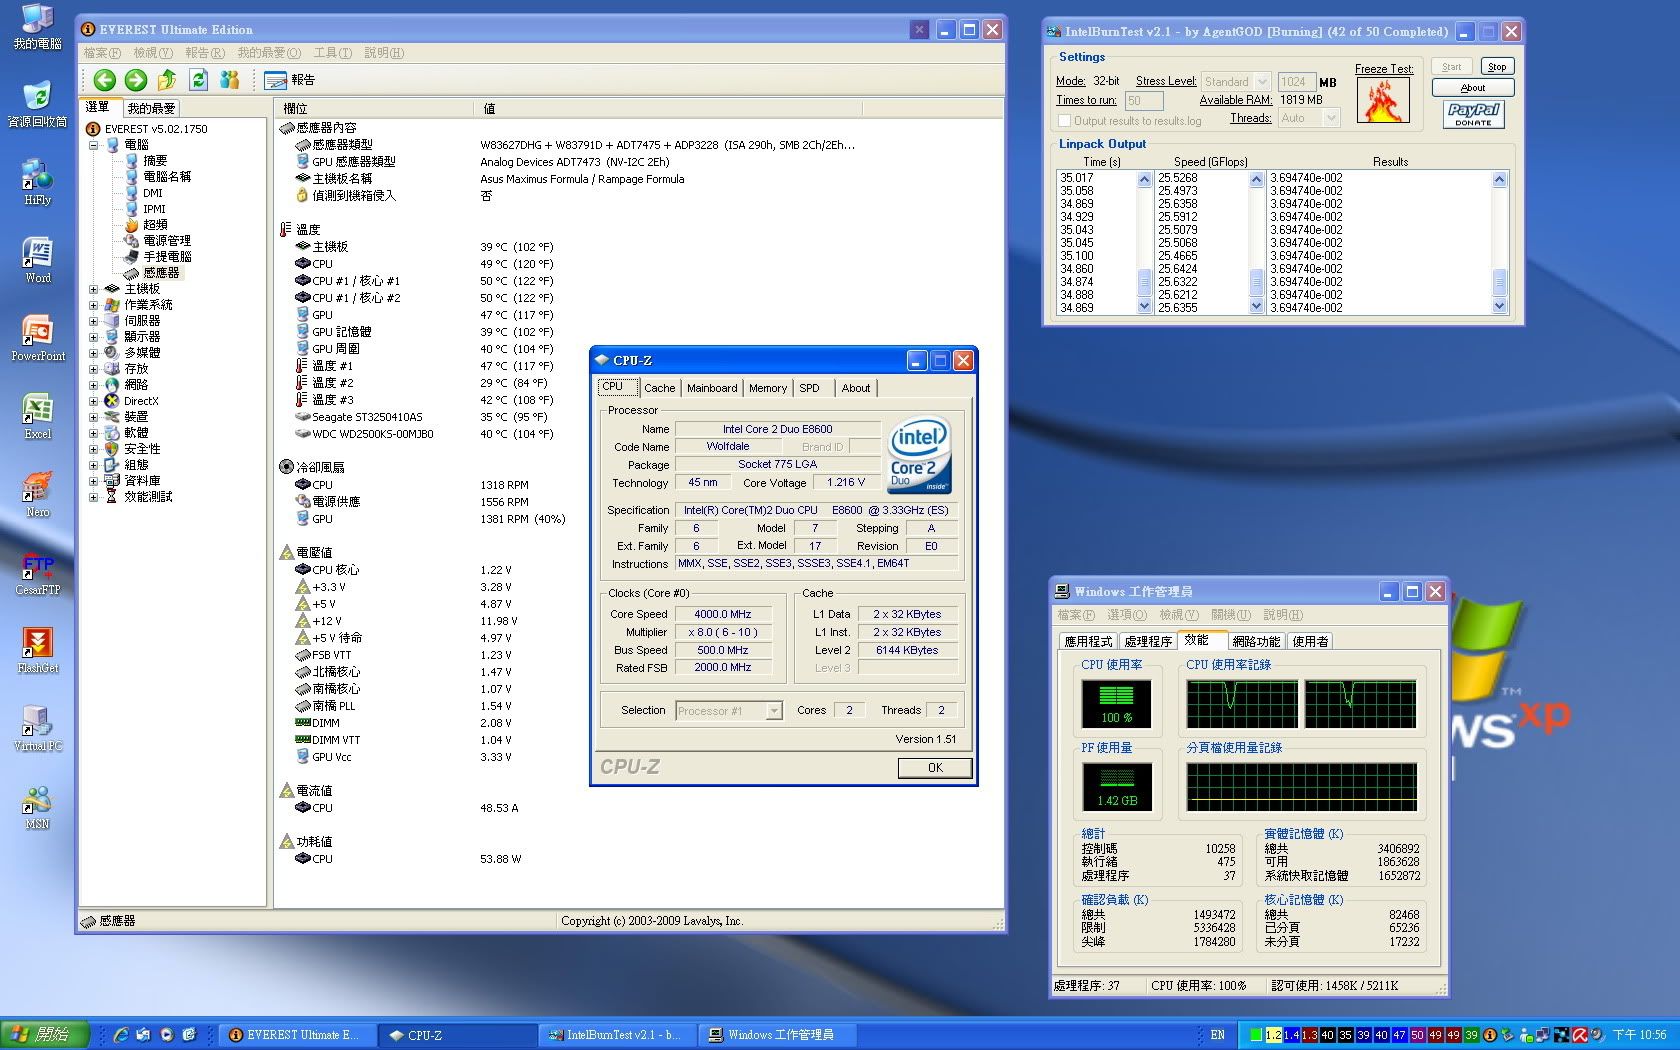Click the EVEREST Ultimate taskbar button
This screenshot has height=1050, width=1680.
point(298,1035)
